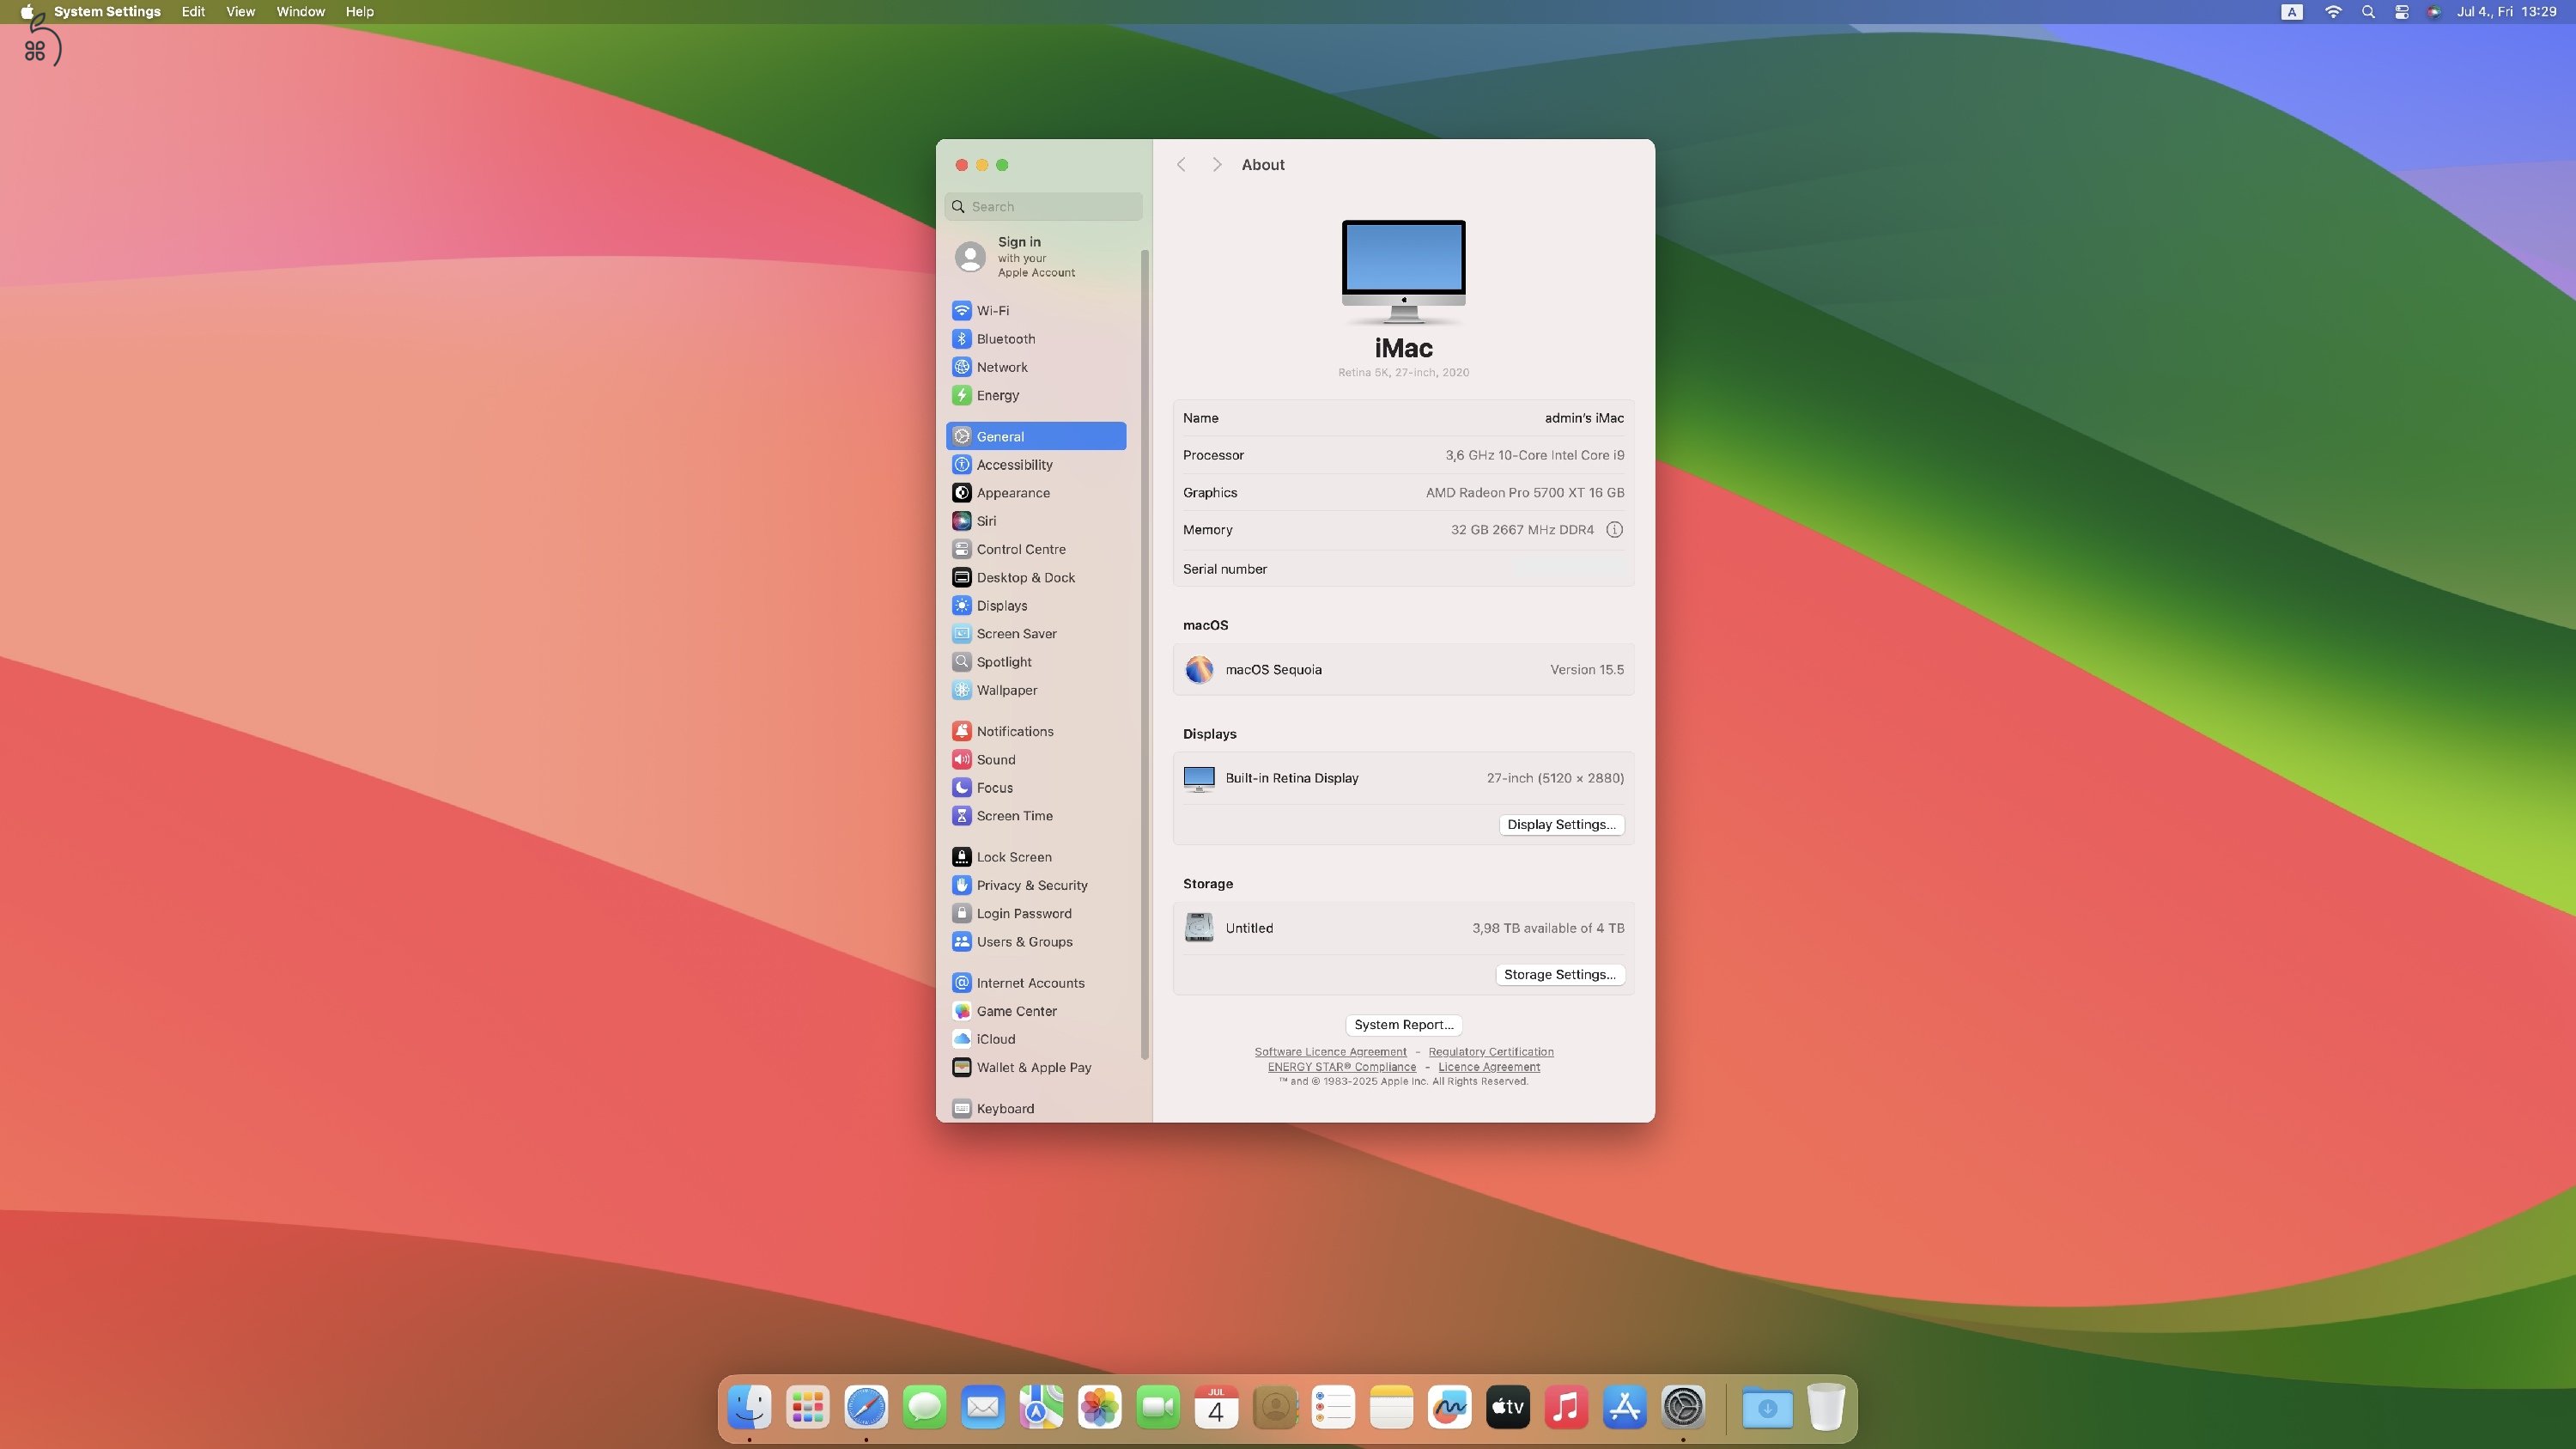The height and width of the screenshot is (1449, 2576).
Task: Click the macOS Sequoia row
Action: pos(1403,670)
